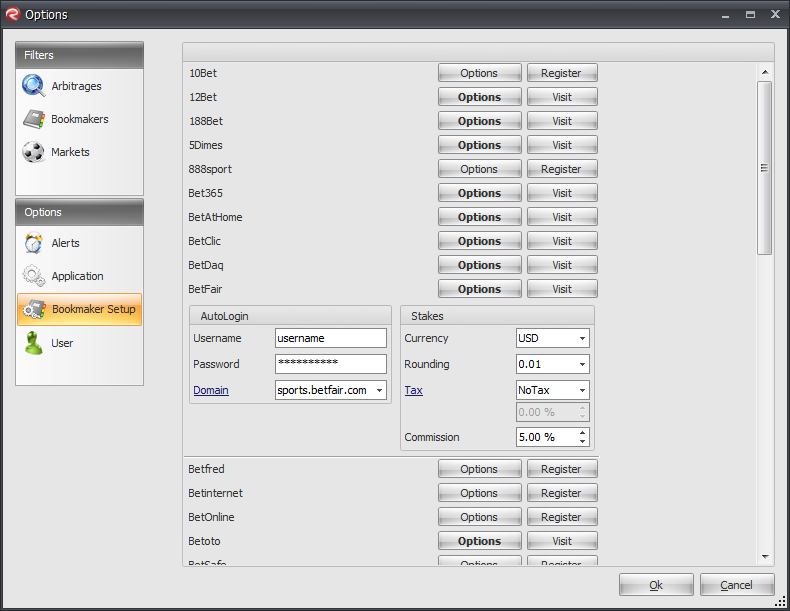The width and height of the screenshot is (790, 611).
Task: Open Options for 5Dimes
Action: tap(479, 145)
